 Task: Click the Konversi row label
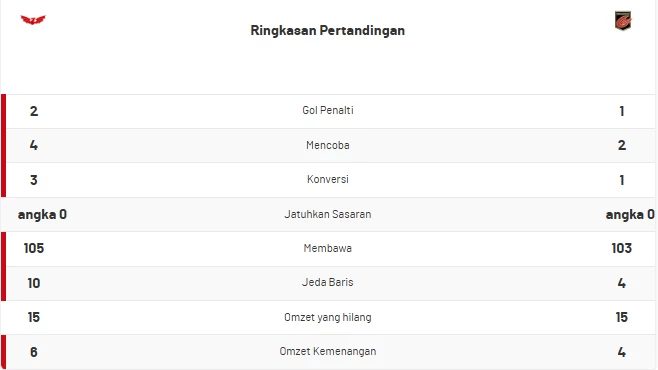328,179
